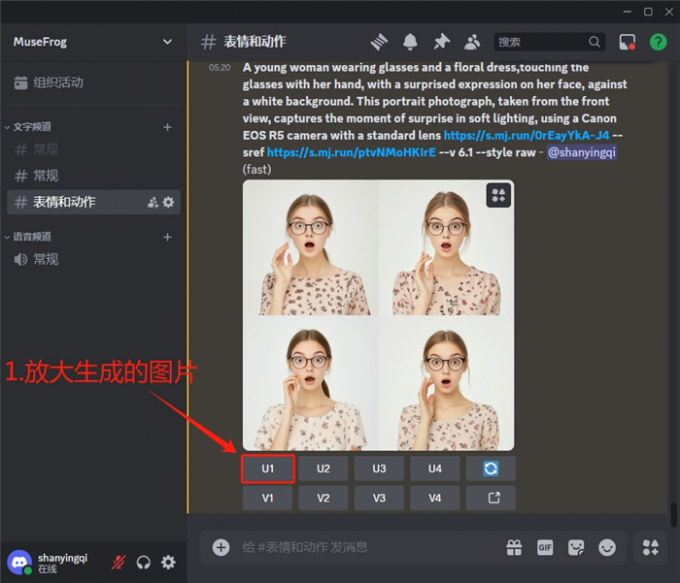Join the 常规 voice channel
This screenshot has height=583, width=680.
93,259
